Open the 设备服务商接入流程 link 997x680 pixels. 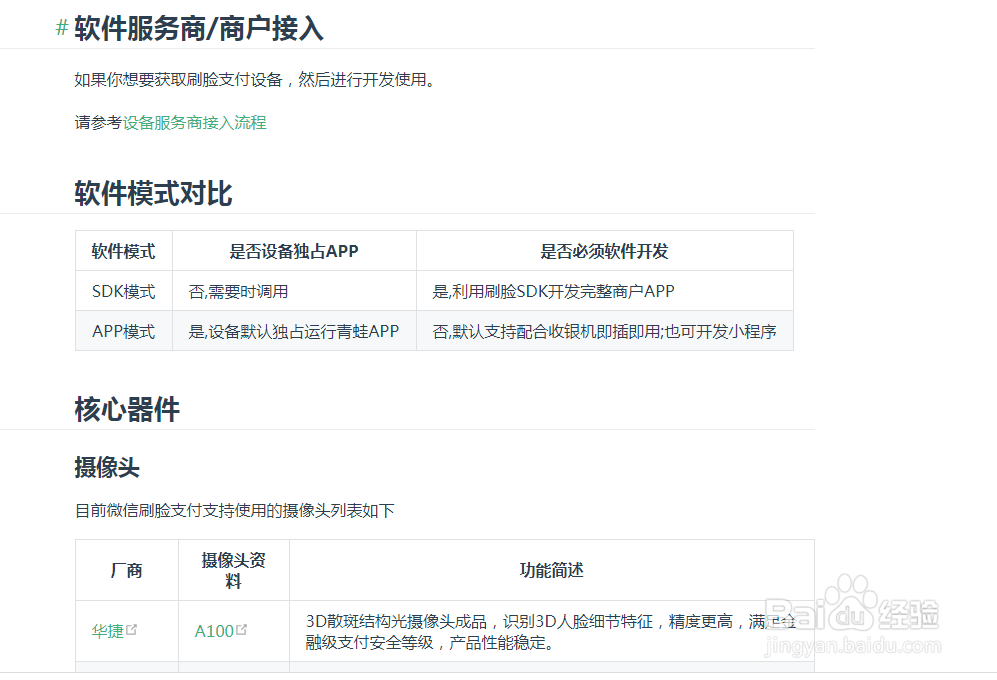(195, 122)
